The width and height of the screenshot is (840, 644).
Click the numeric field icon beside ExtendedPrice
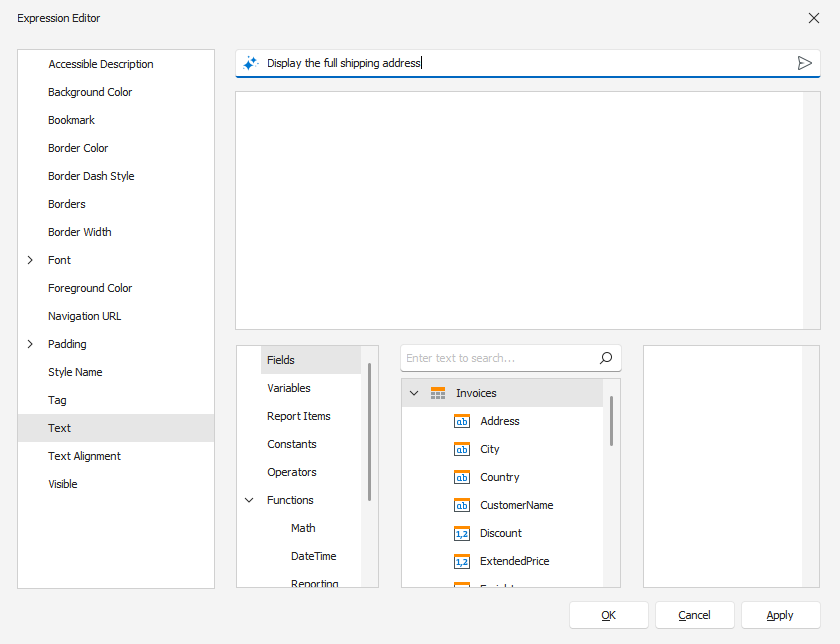click(x=463, y=561)
